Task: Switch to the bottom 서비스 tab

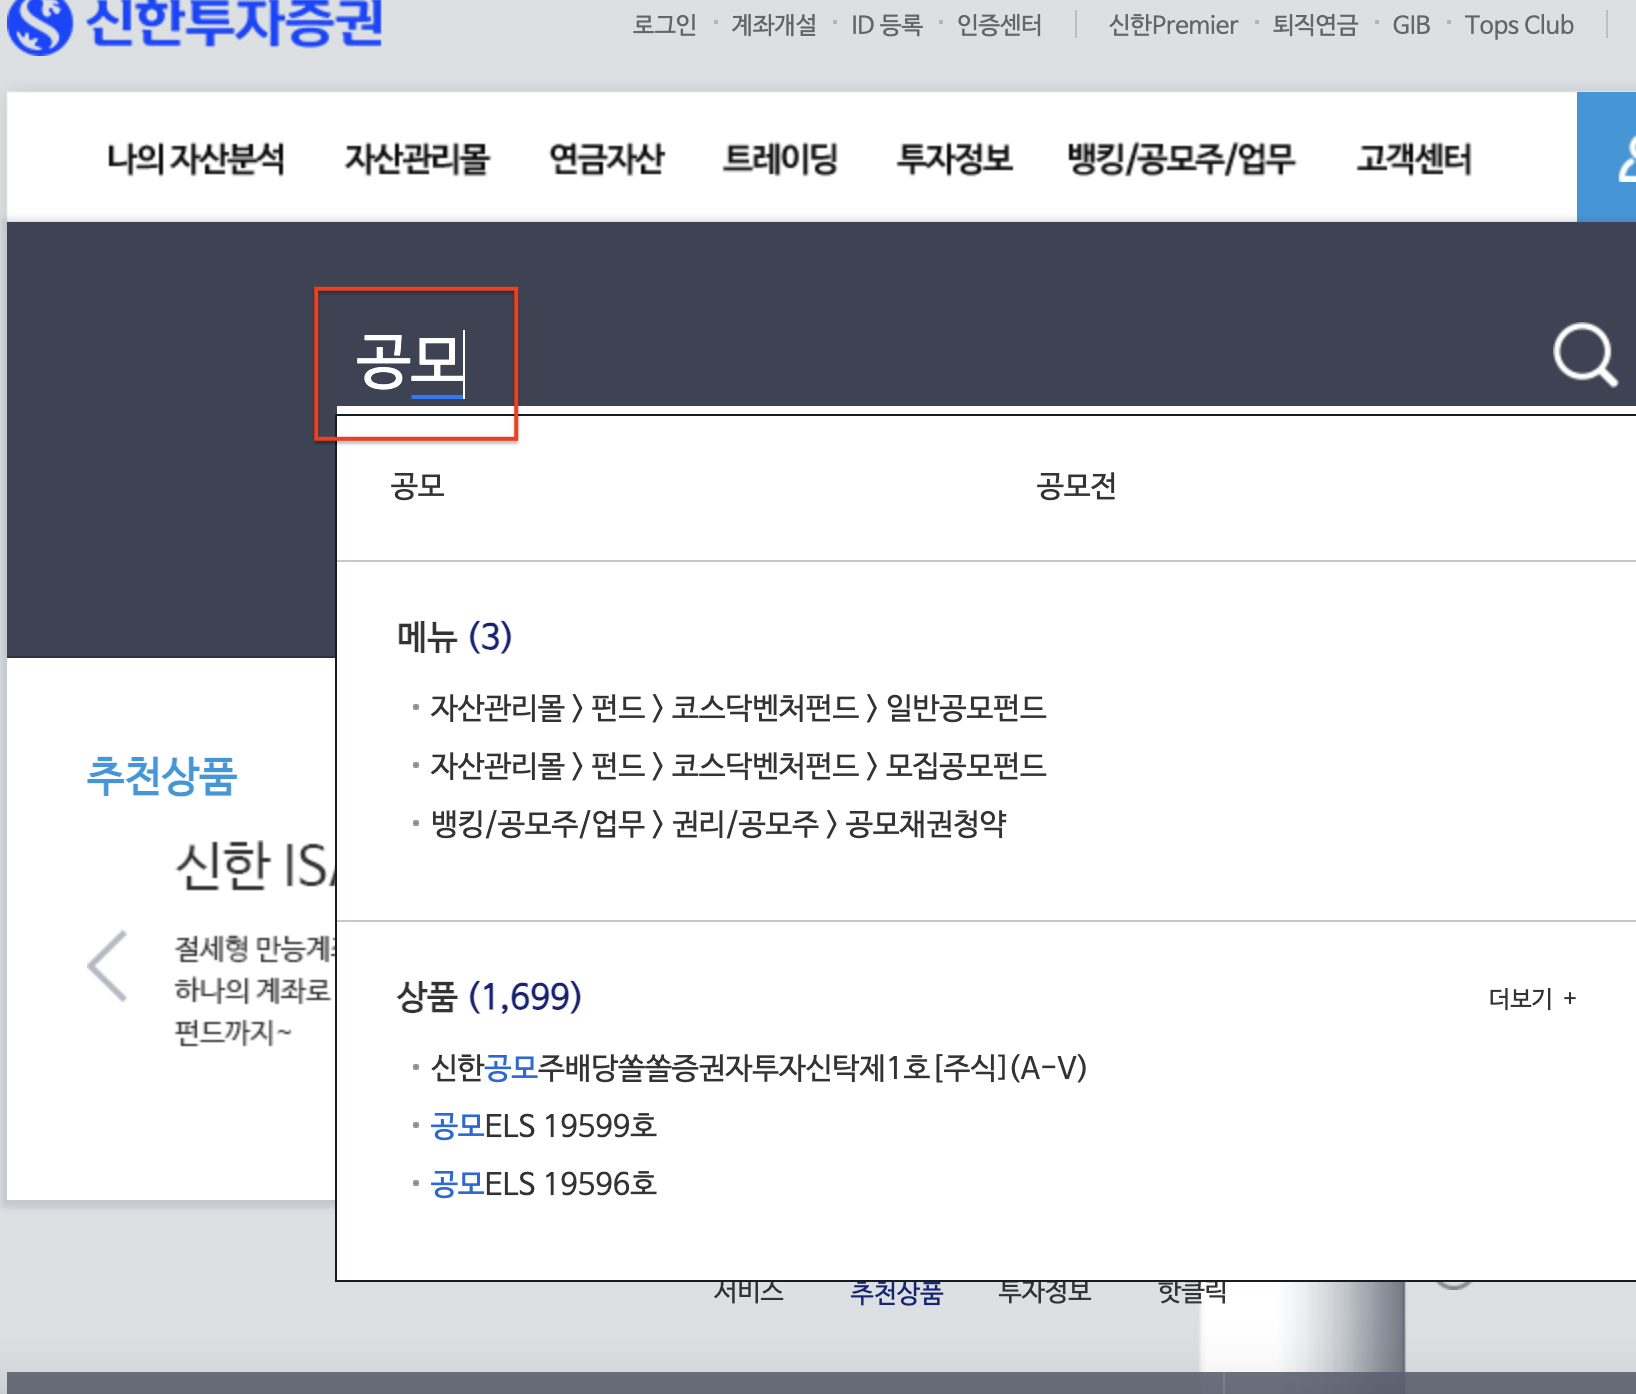Action: (749, 1292)
